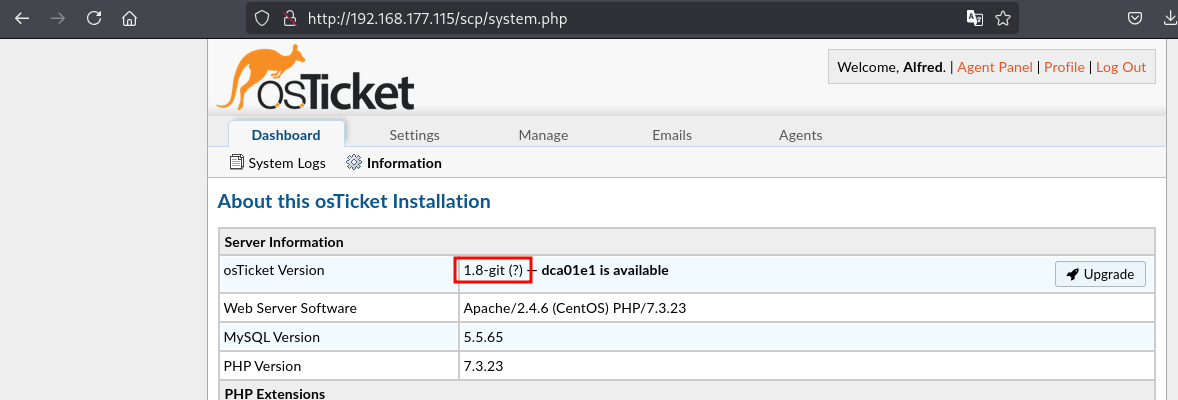This screenshot has width=1178, height=400.
Task: Click the translate page icon
Action: point(974,18)
